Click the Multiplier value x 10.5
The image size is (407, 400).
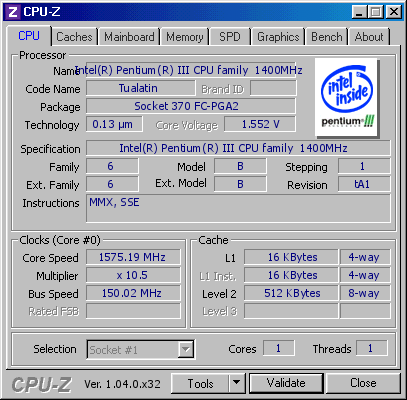click(x=133, y=275)
